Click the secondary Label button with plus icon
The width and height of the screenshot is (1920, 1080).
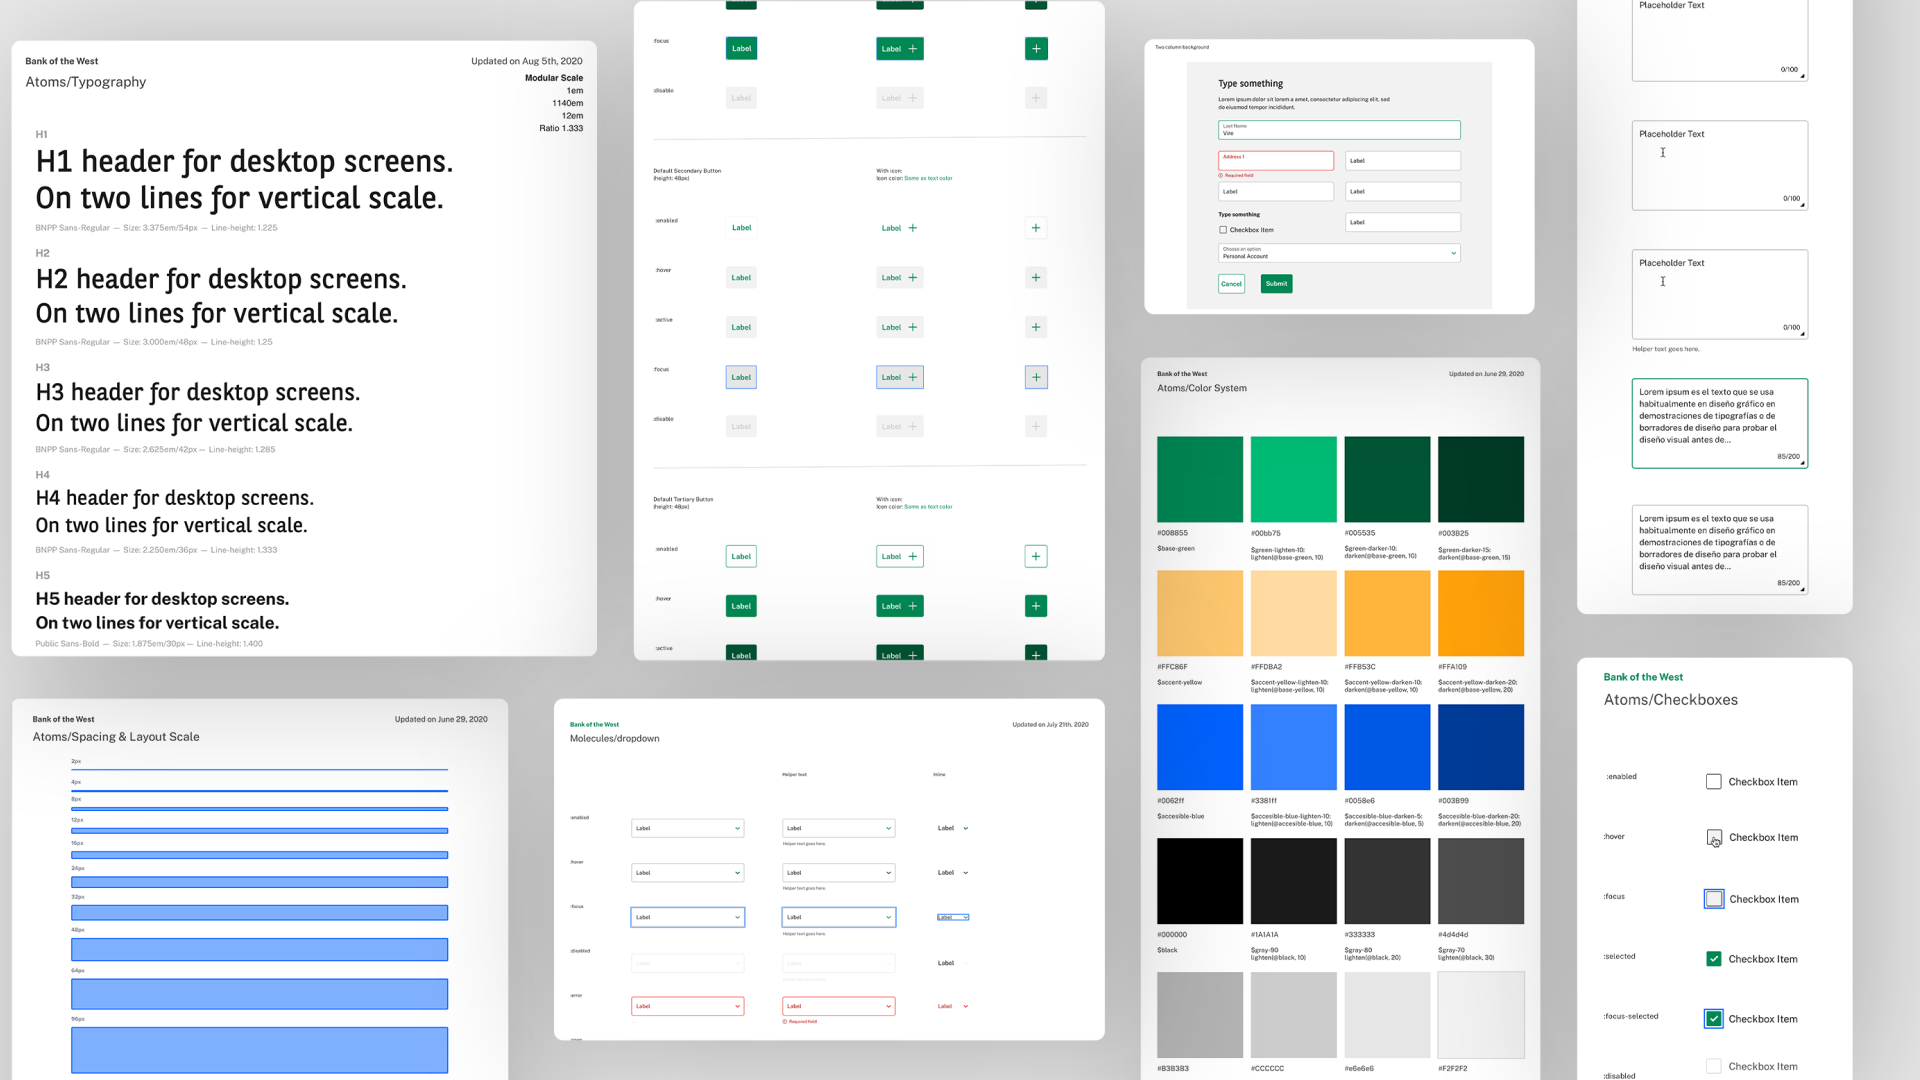tap(899, 227)
